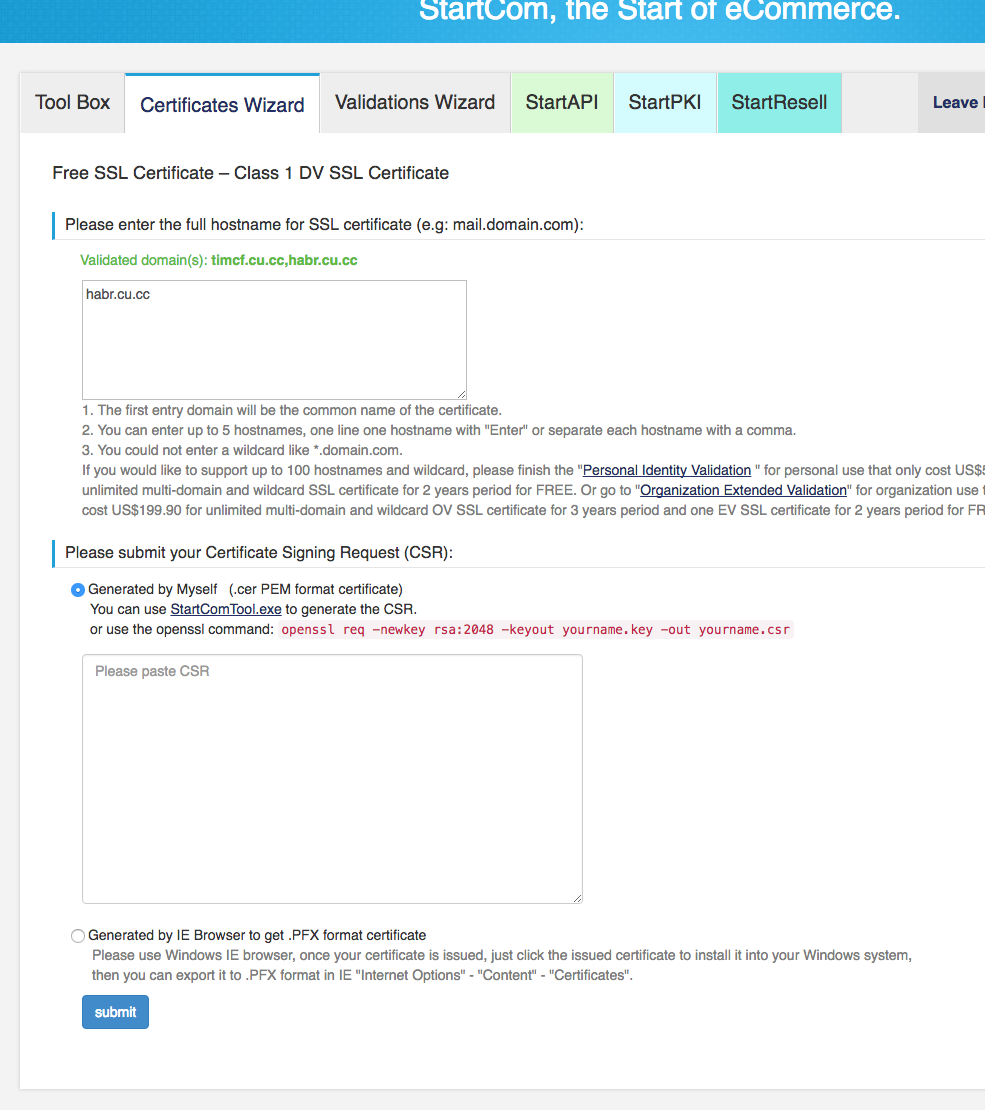Open the Organization Extended Validation link
The image size is (985, 1110).
(743, 490)
